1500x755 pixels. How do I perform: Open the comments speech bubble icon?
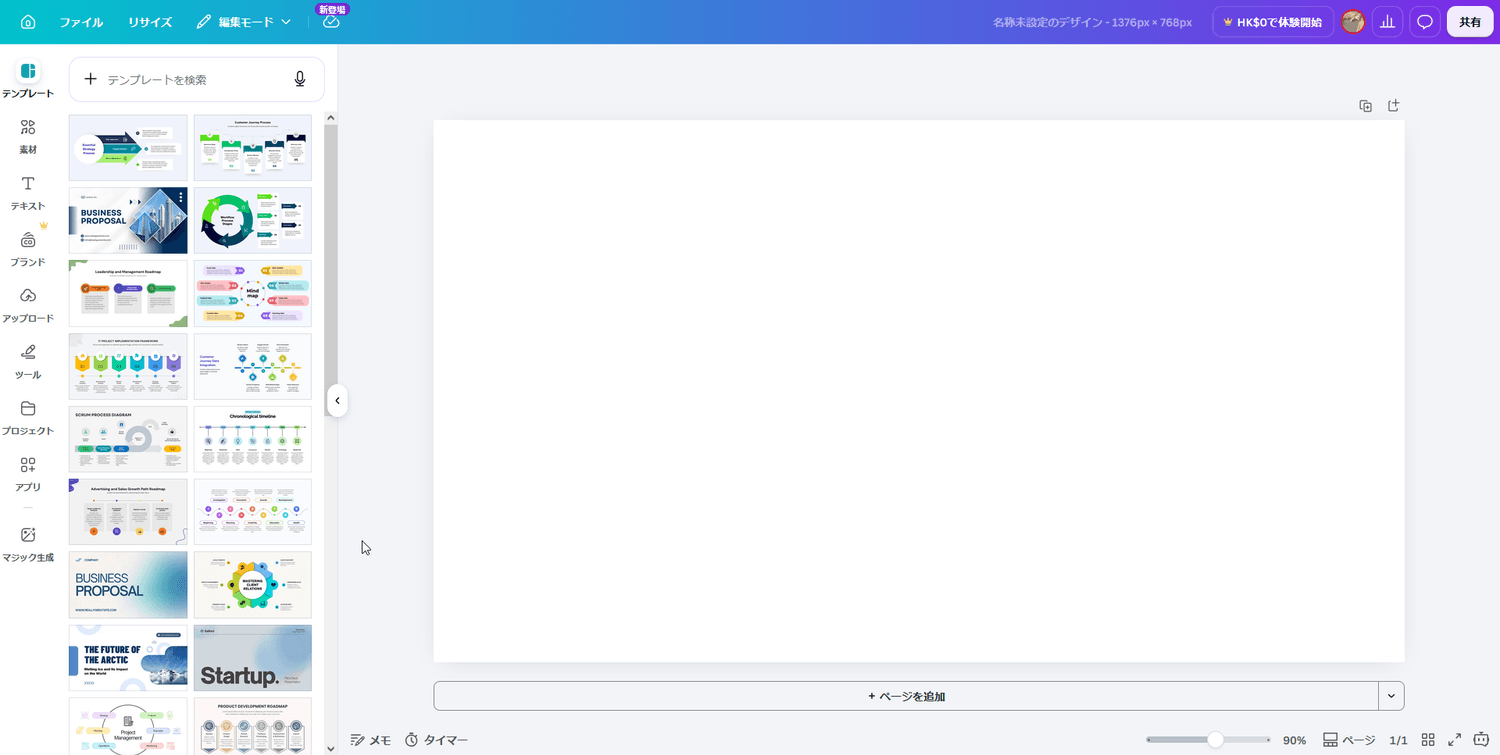[x=1425, y=22]
